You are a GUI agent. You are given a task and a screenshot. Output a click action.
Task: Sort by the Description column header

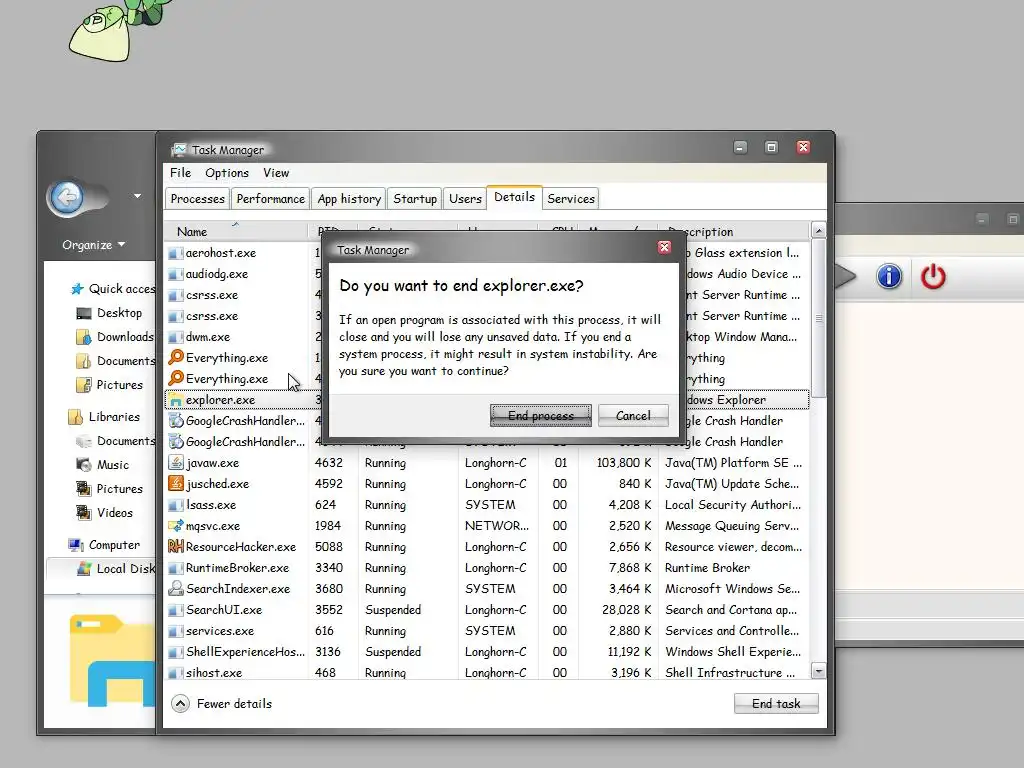(734, 231)
